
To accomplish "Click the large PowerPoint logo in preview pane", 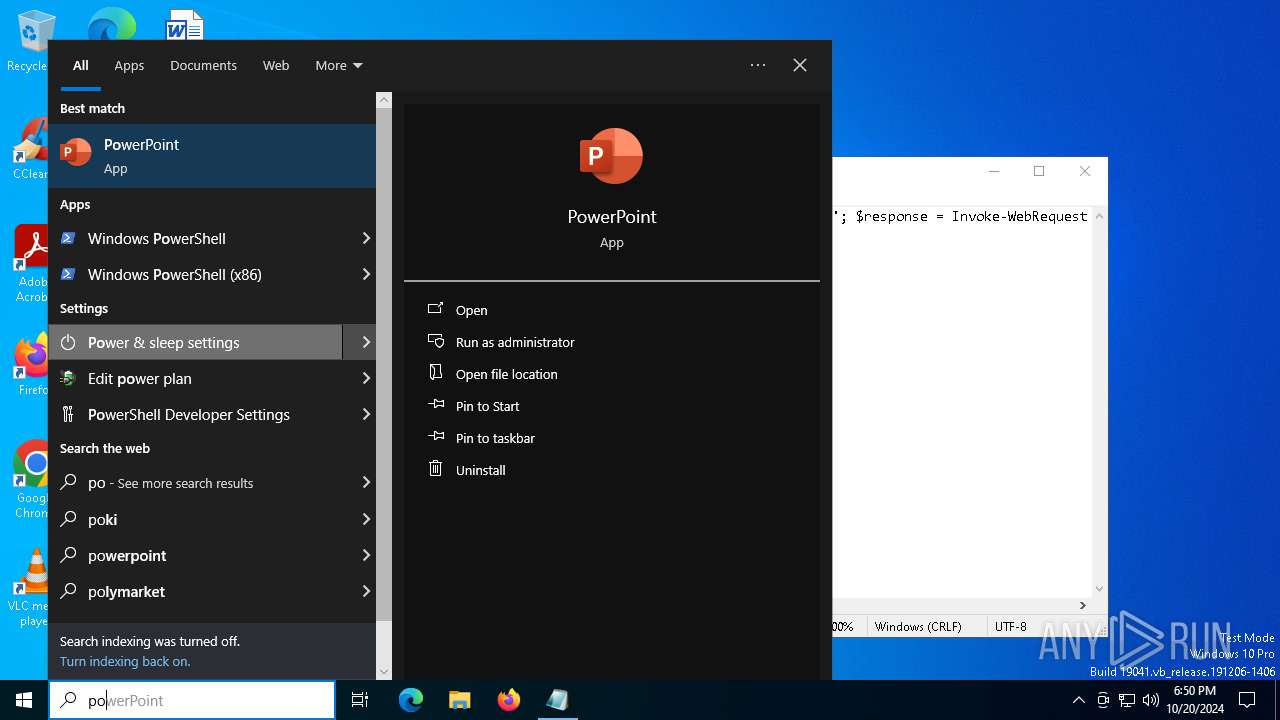I will tap(611, 156).
